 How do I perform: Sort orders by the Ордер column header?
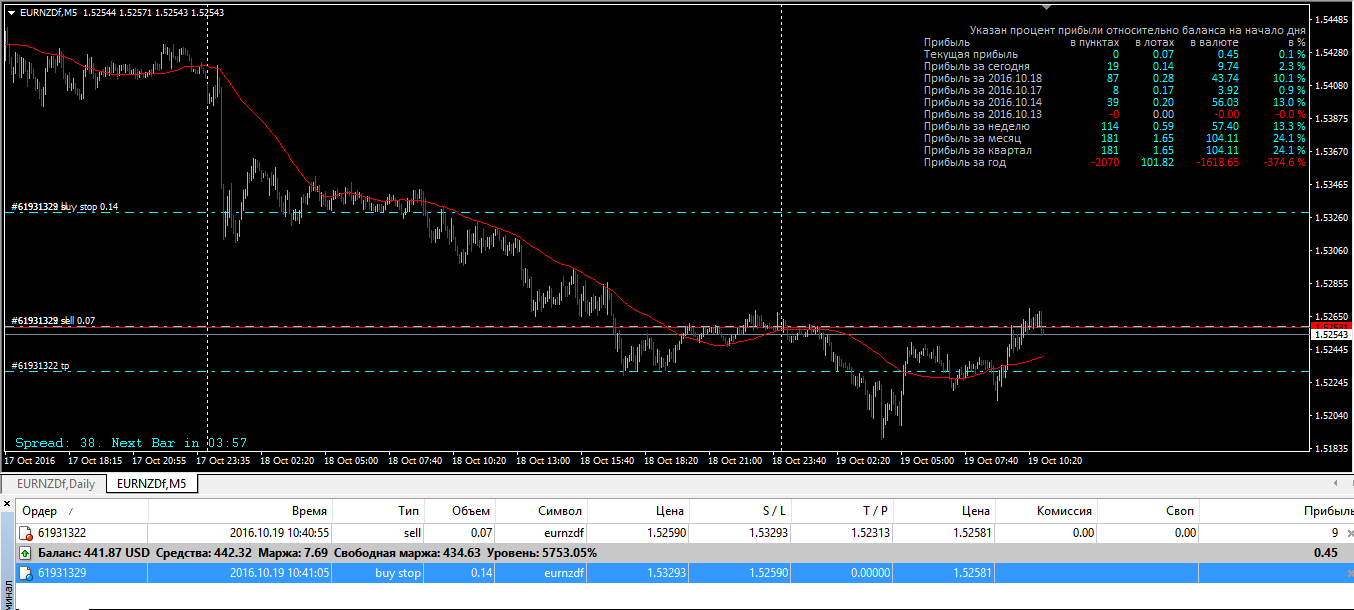83,511
